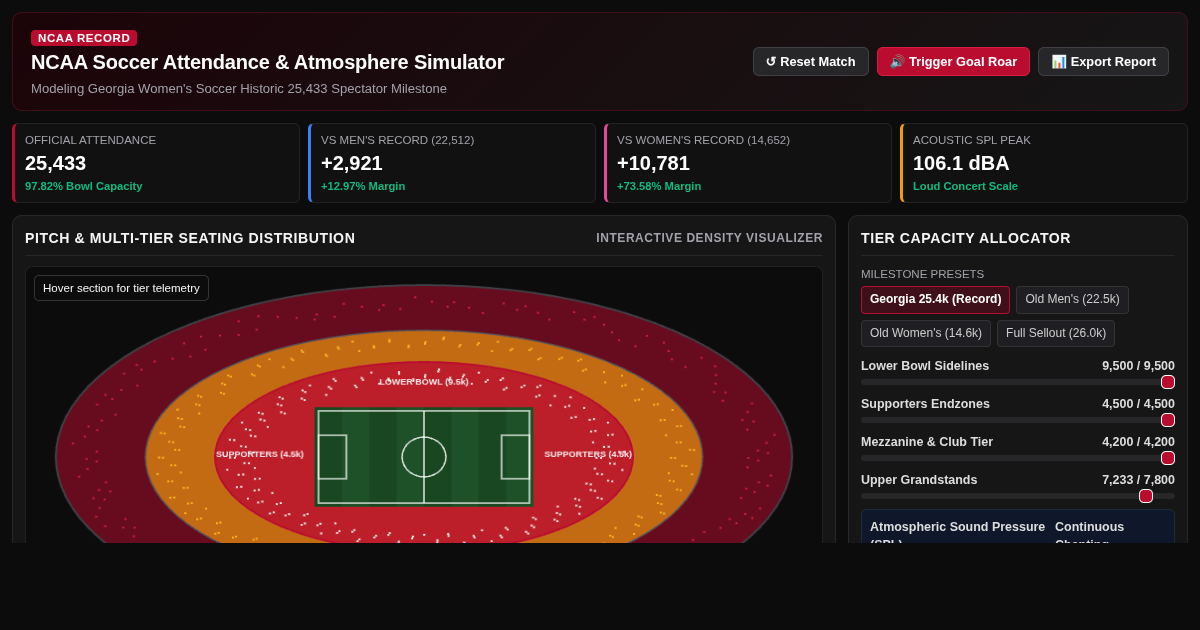Click the Interactive Density Visualizer label

click(x=709, y=238)
